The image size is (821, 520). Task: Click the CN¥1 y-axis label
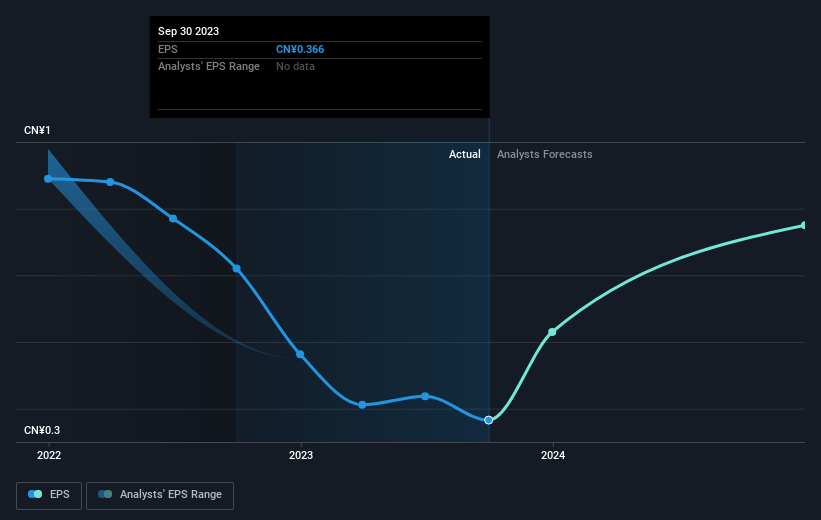coord(37,130)
